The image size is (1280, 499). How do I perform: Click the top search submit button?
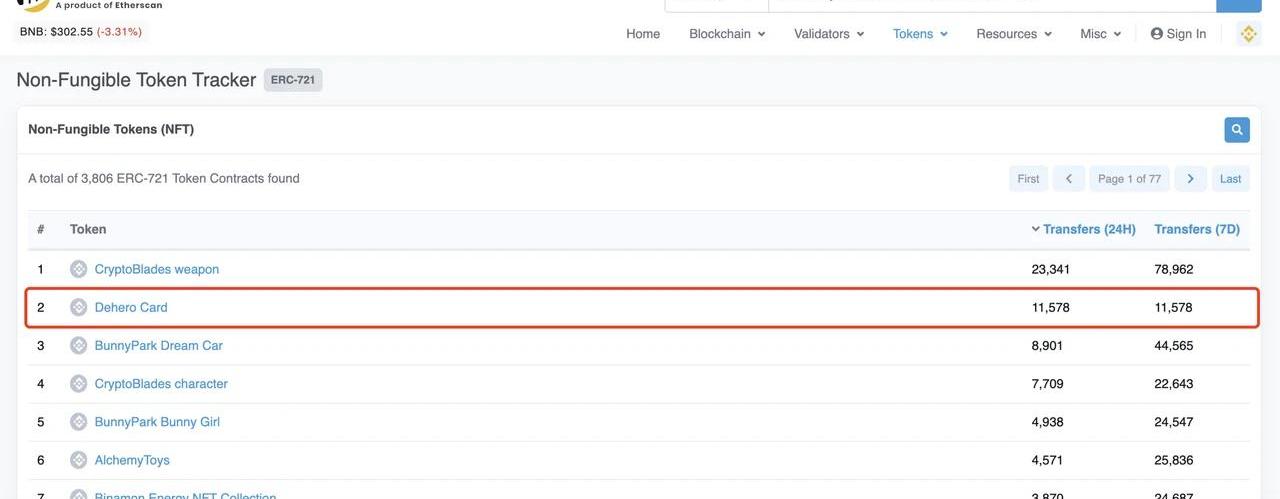tap(1239, 5)
